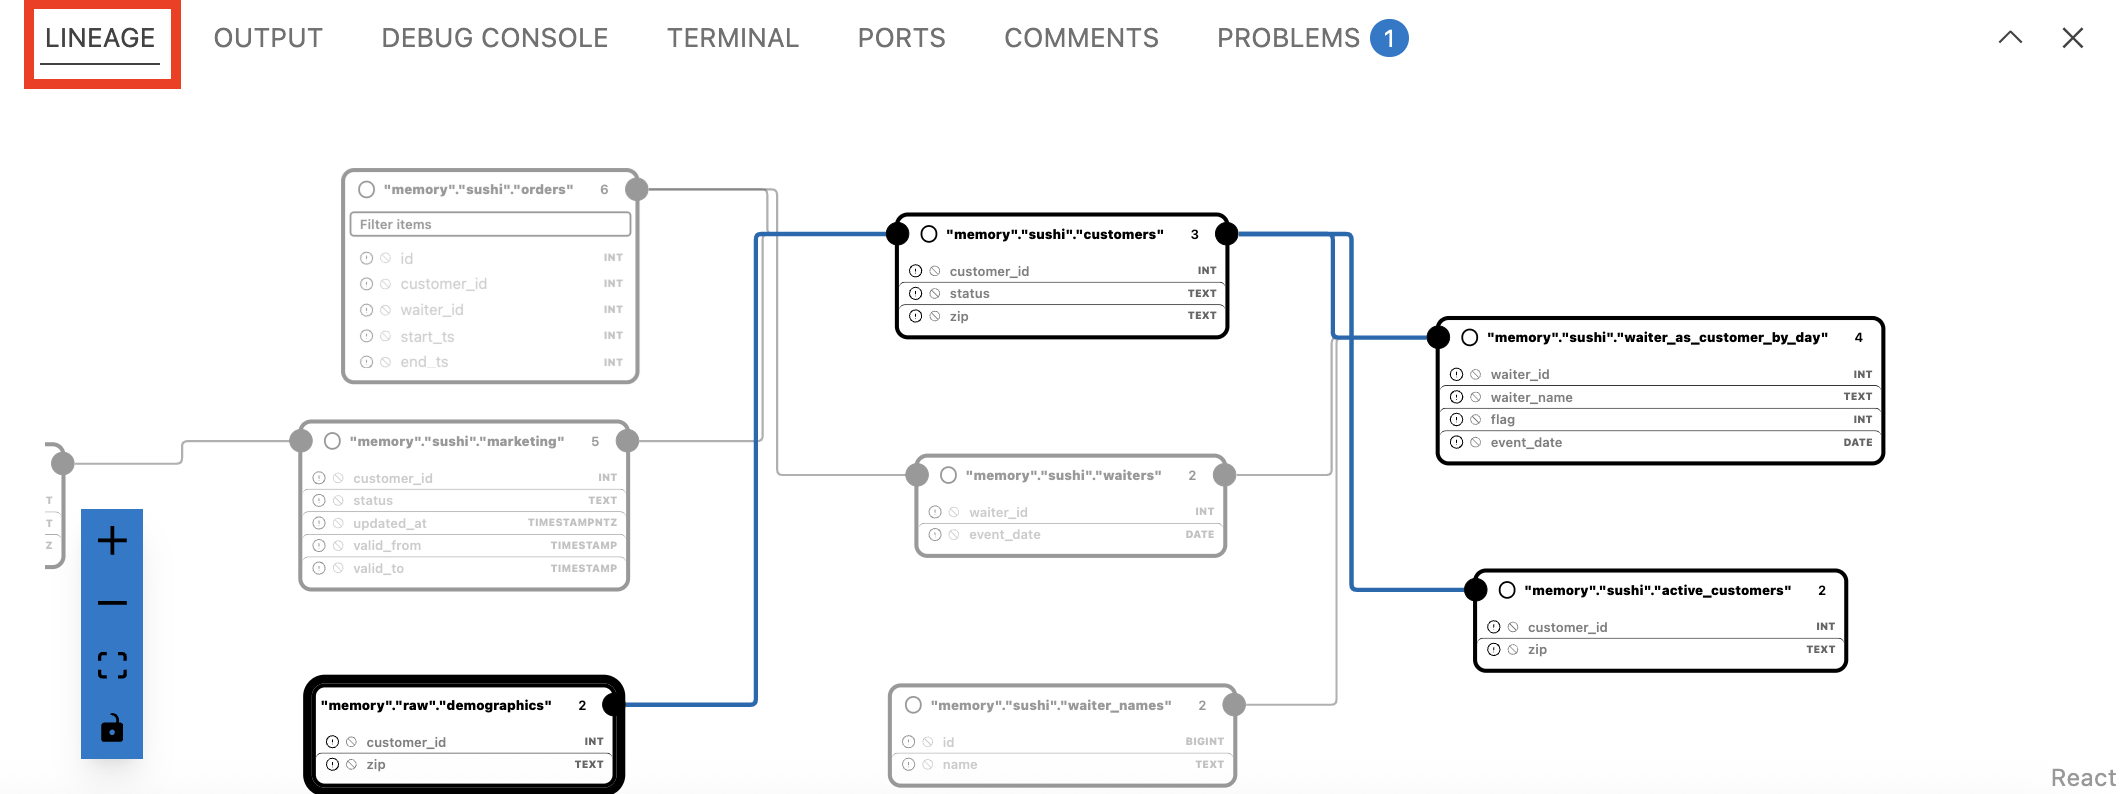This screenshot has height=794, width=2126.
Task: Select status column in customers node
Action: [1062, 293]
